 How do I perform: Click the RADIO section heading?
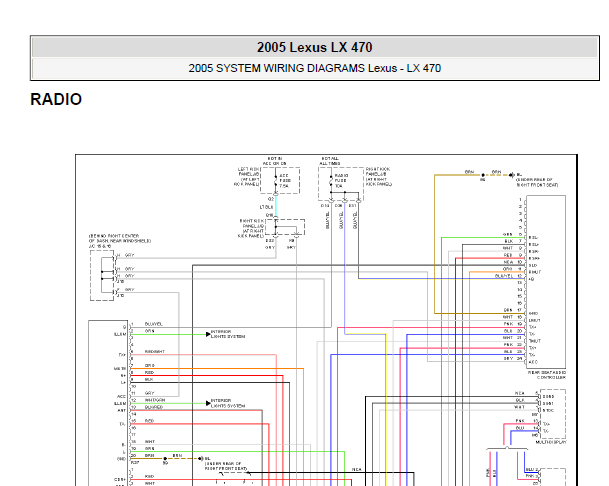point(56,99)
